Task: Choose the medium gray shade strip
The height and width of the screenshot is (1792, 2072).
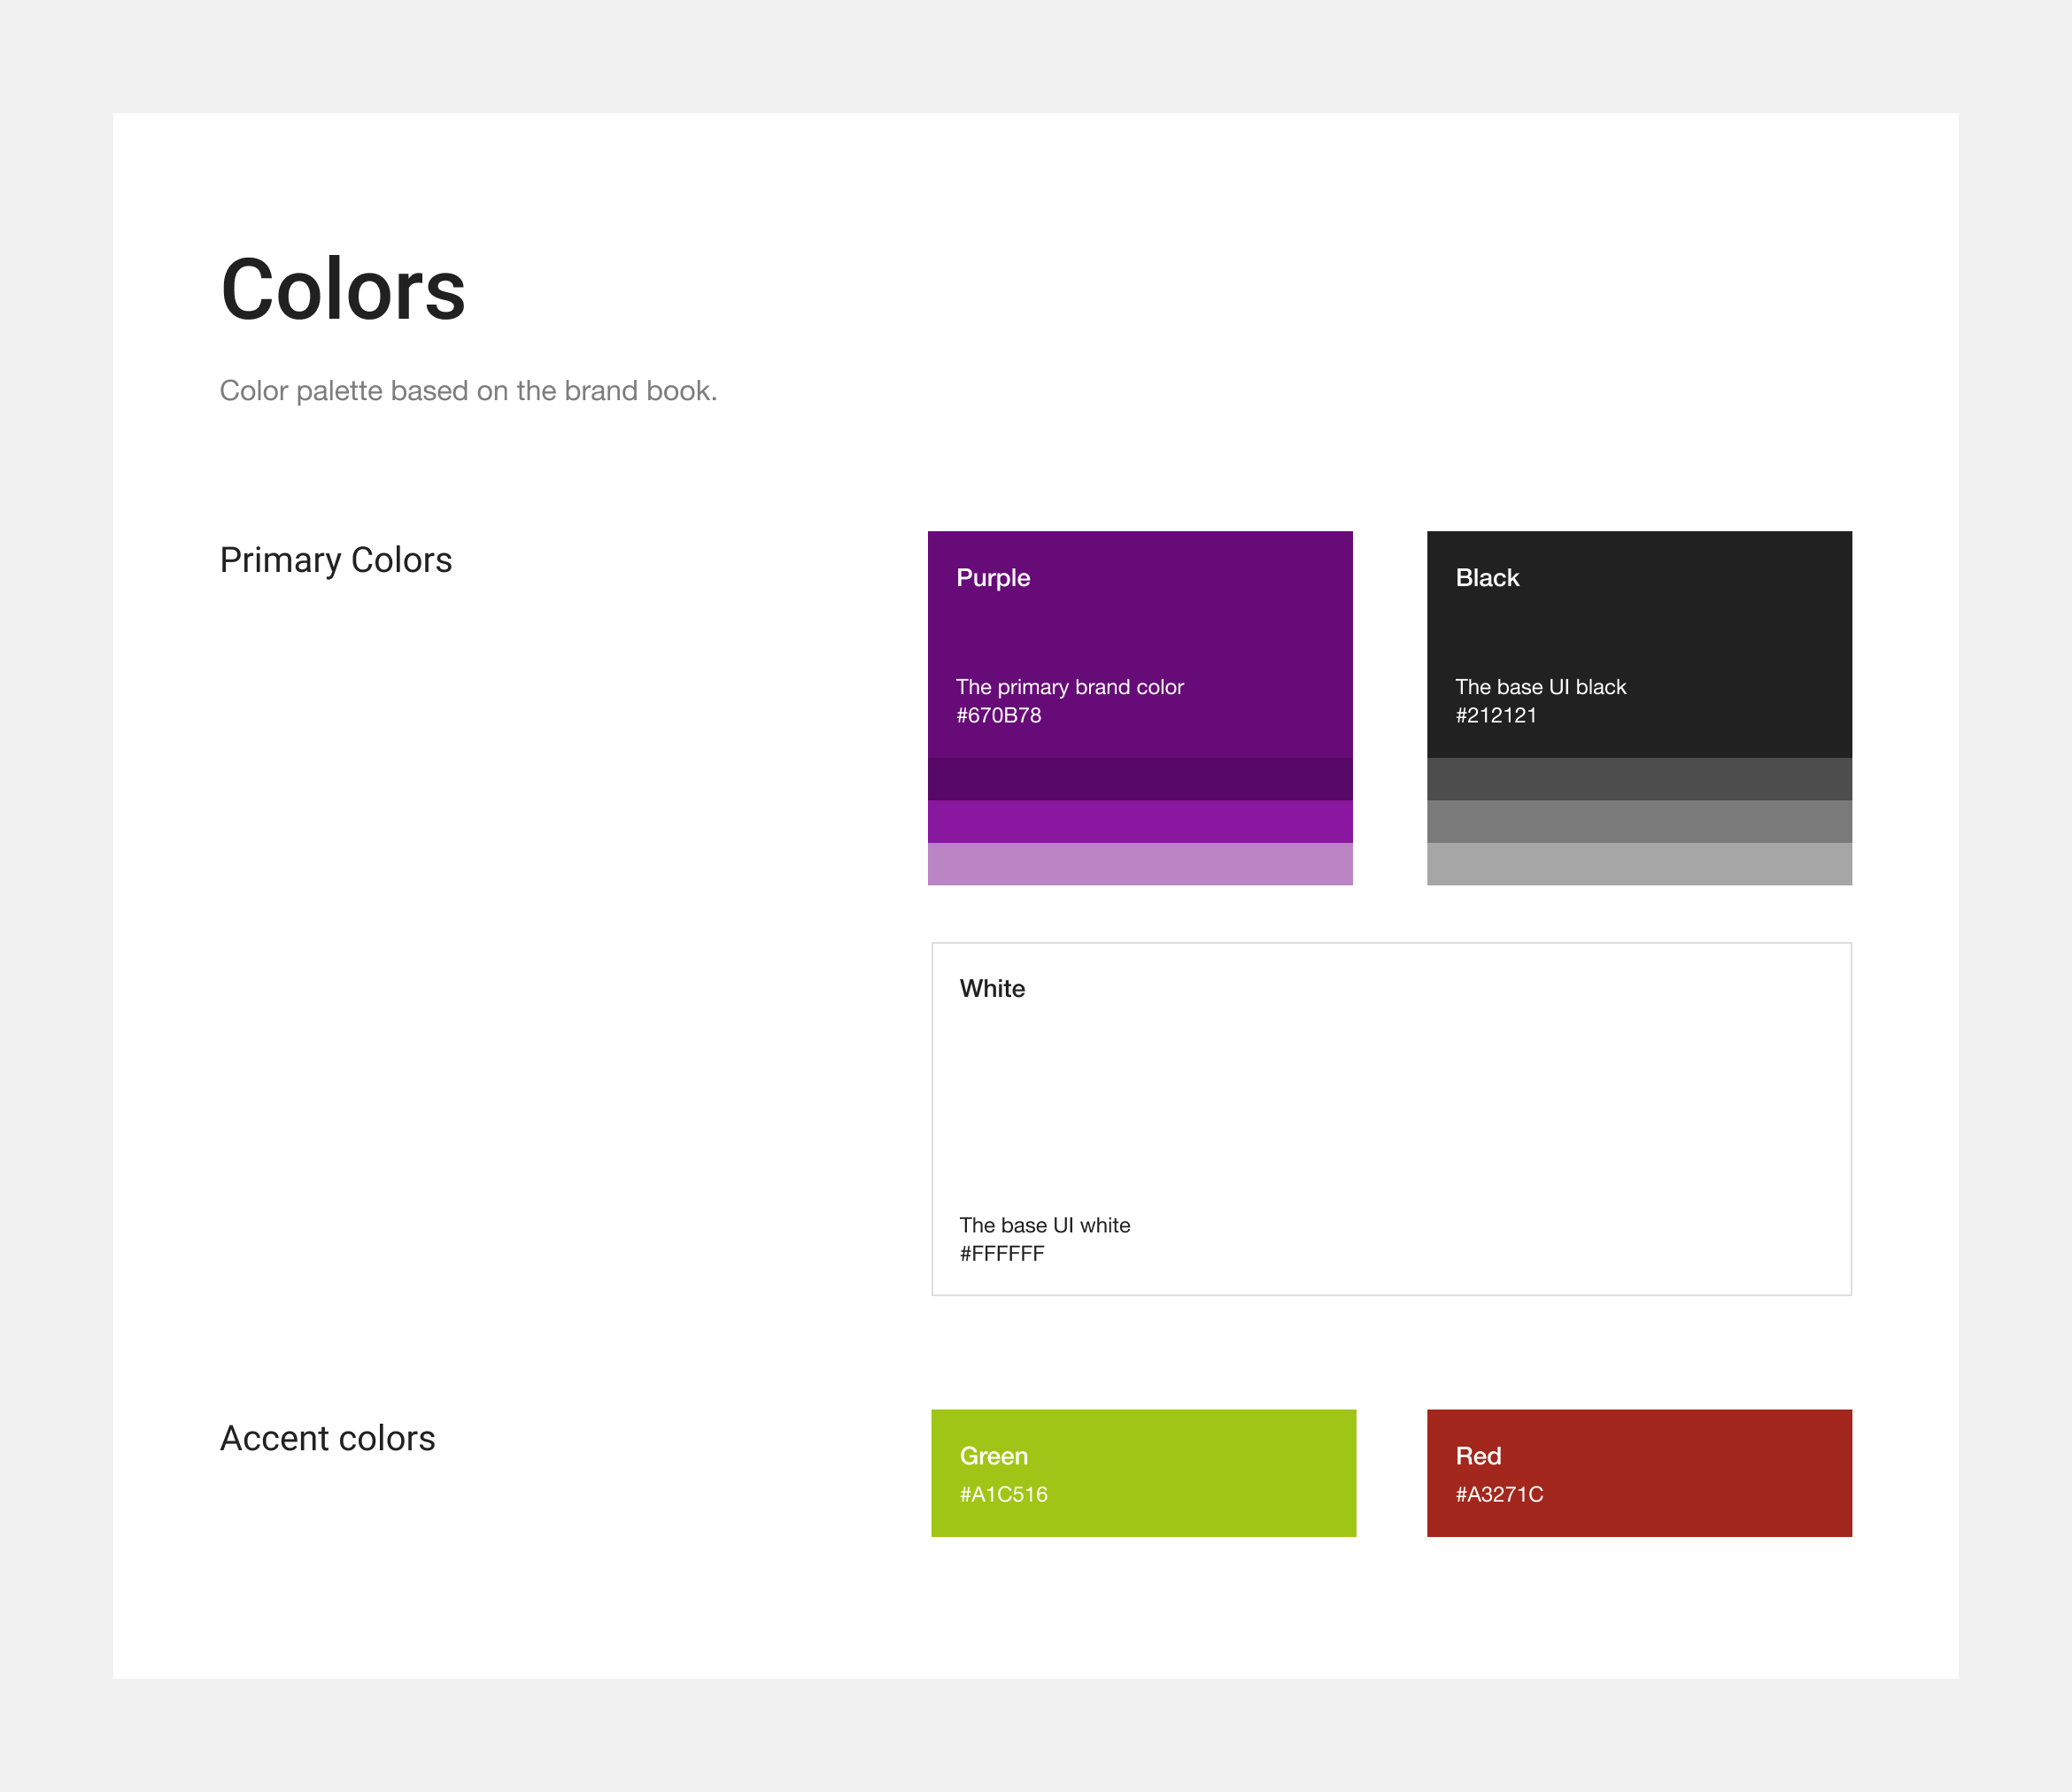Action: (x=1639, y=821)
